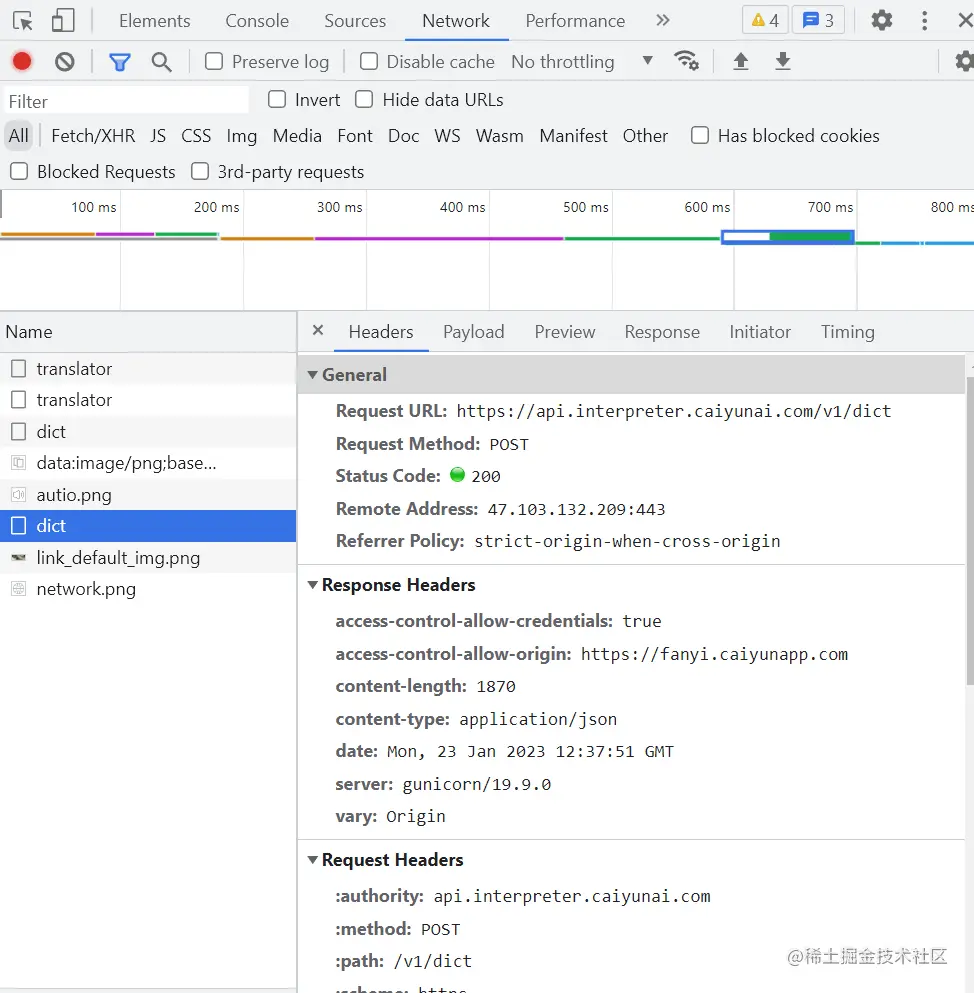Collapse the Request Headers section

coord(312,859)
